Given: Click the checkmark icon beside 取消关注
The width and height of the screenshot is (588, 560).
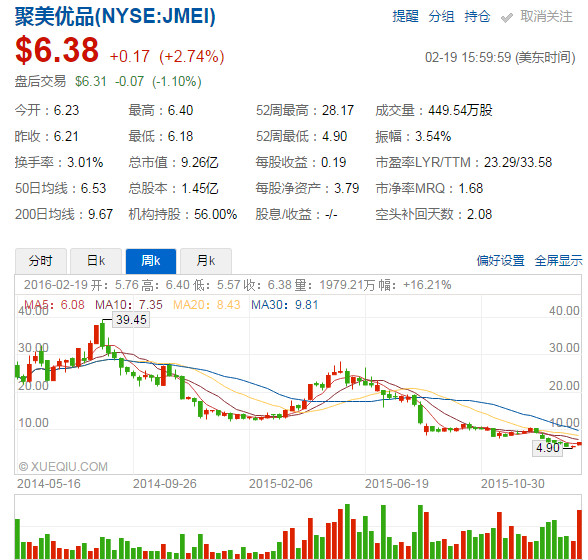Looking at the screenshot, I should (x=507, y=18).
